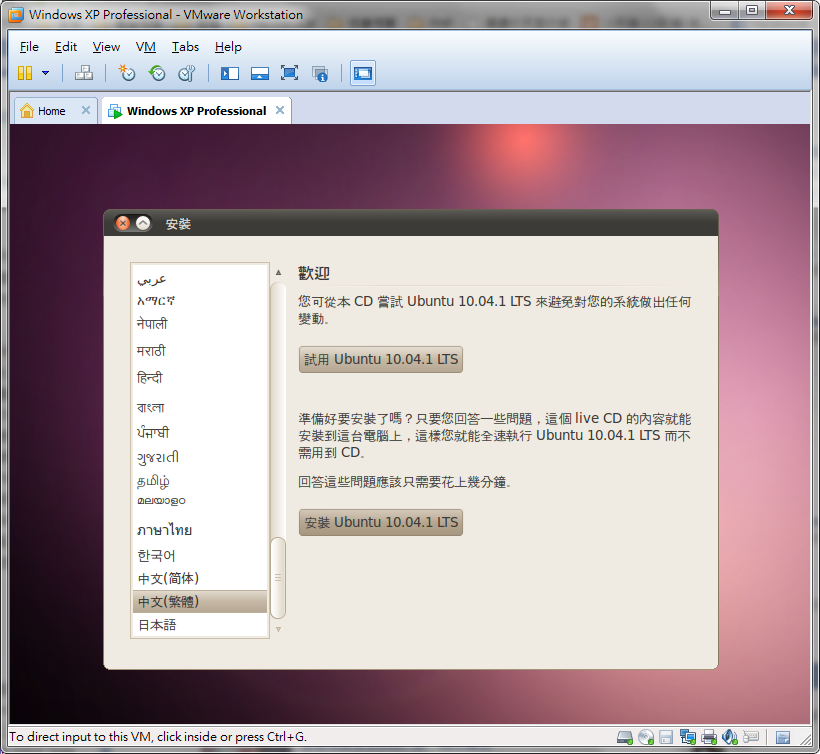Select हिन्दी in the language list
820x754 pixels.
[200, 378]
